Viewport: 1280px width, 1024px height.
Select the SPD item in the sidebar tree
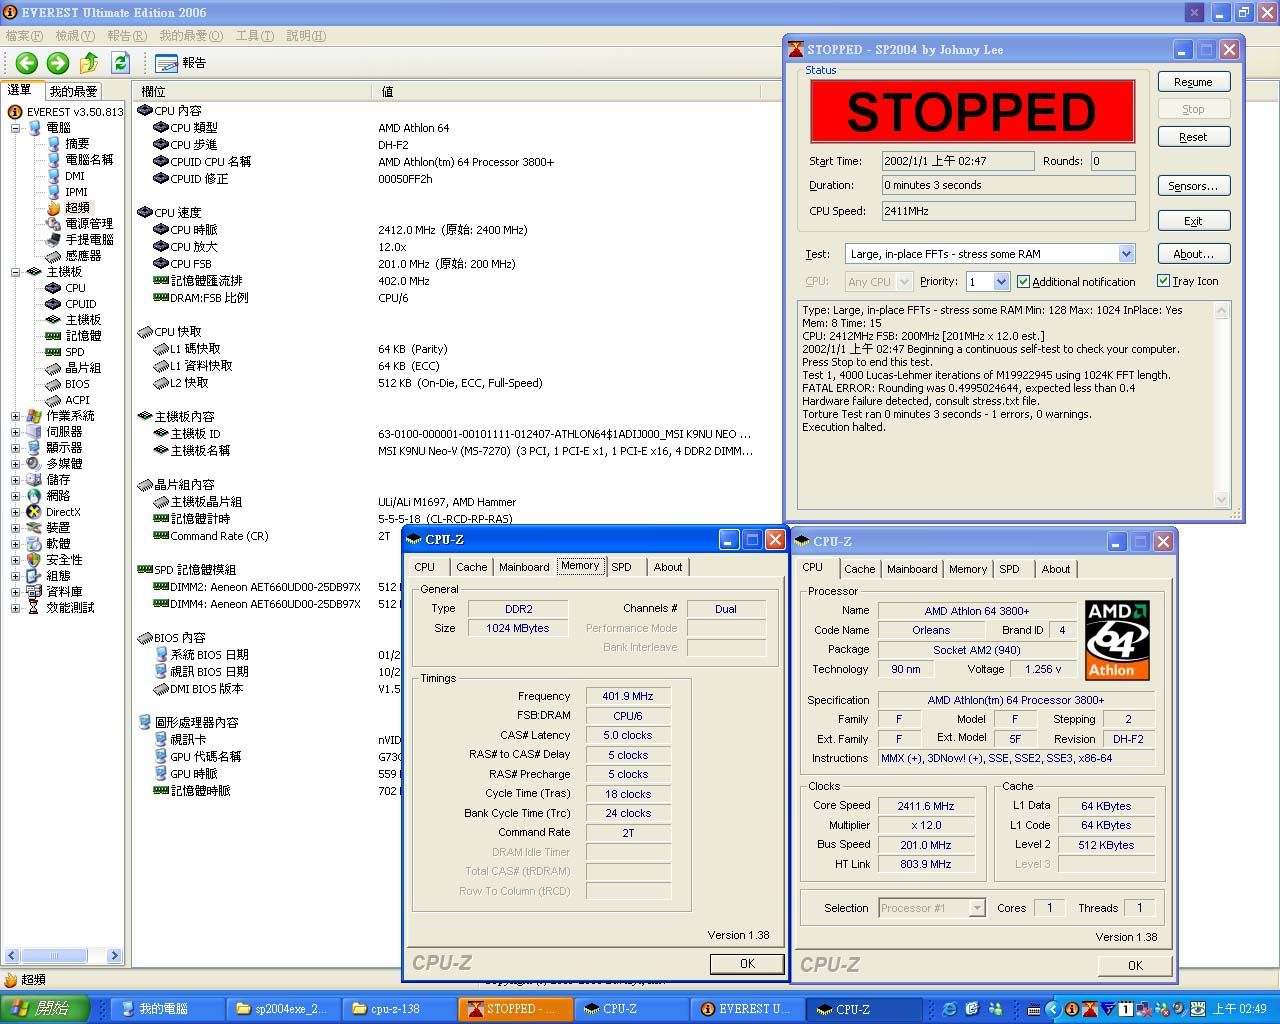74,352
